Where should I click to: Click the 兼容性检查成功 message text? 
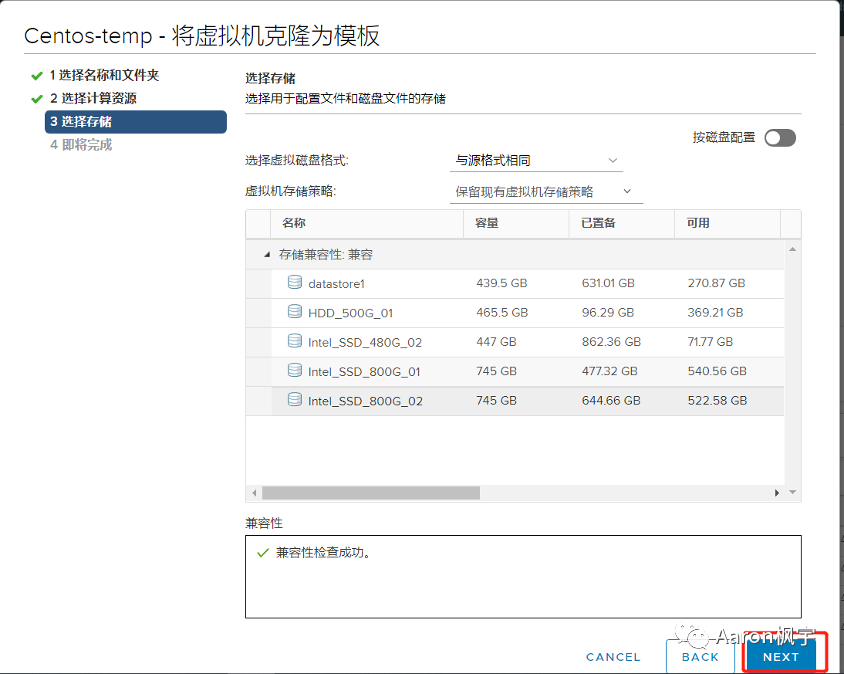[x=323, y=553]
